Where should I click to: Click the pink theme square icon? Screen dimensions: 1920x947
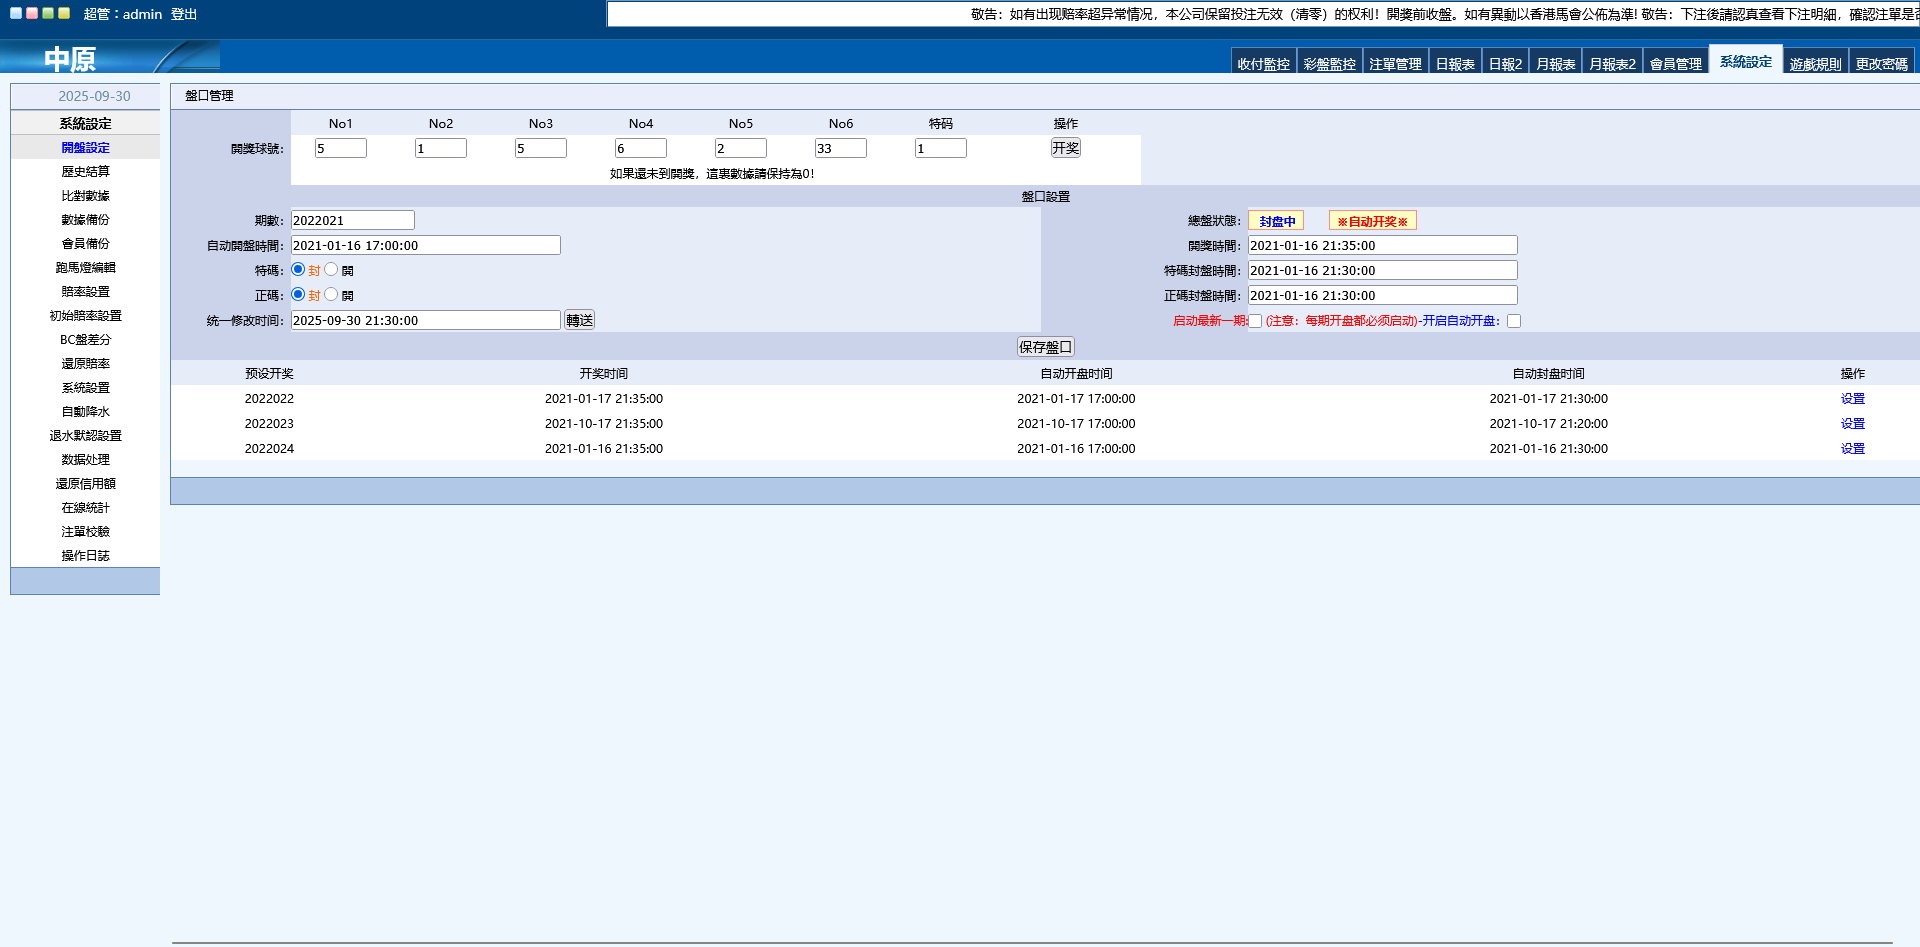click(x=32, y=13)
